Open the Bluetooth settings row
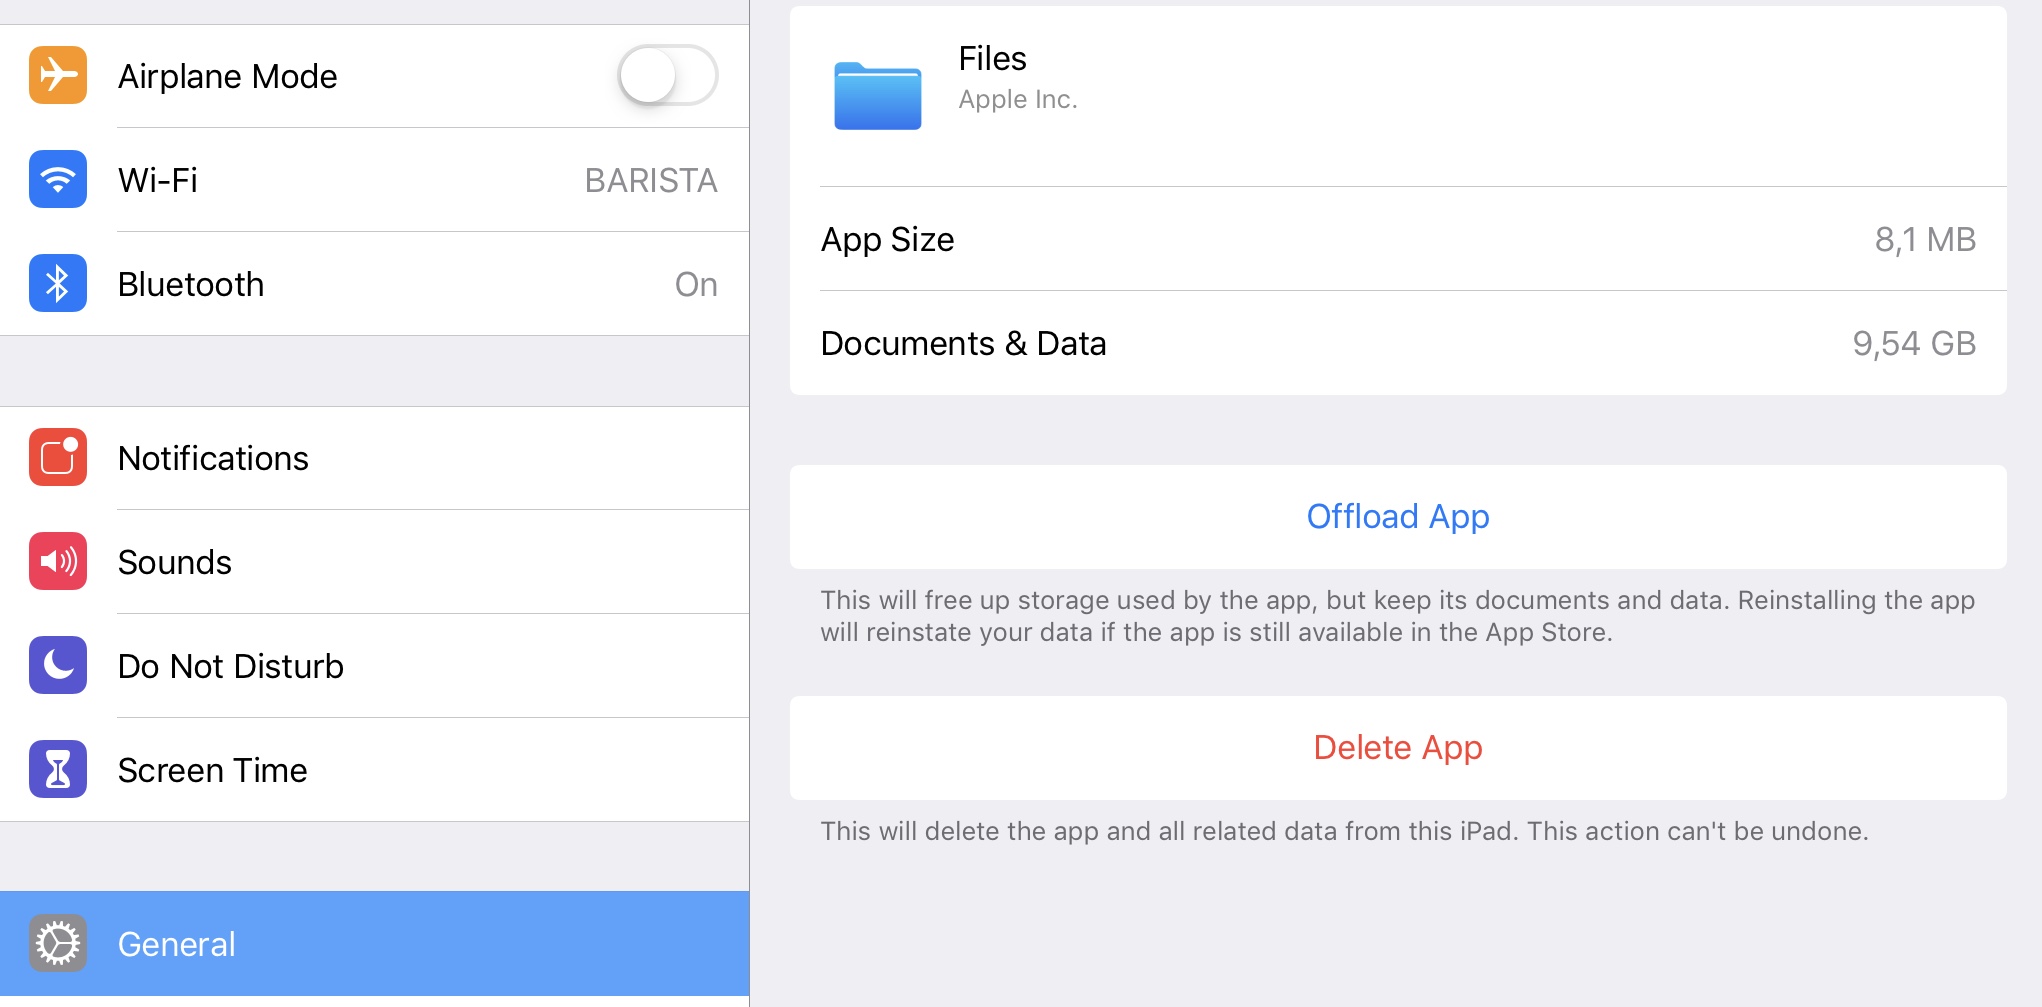 point(374,284)
